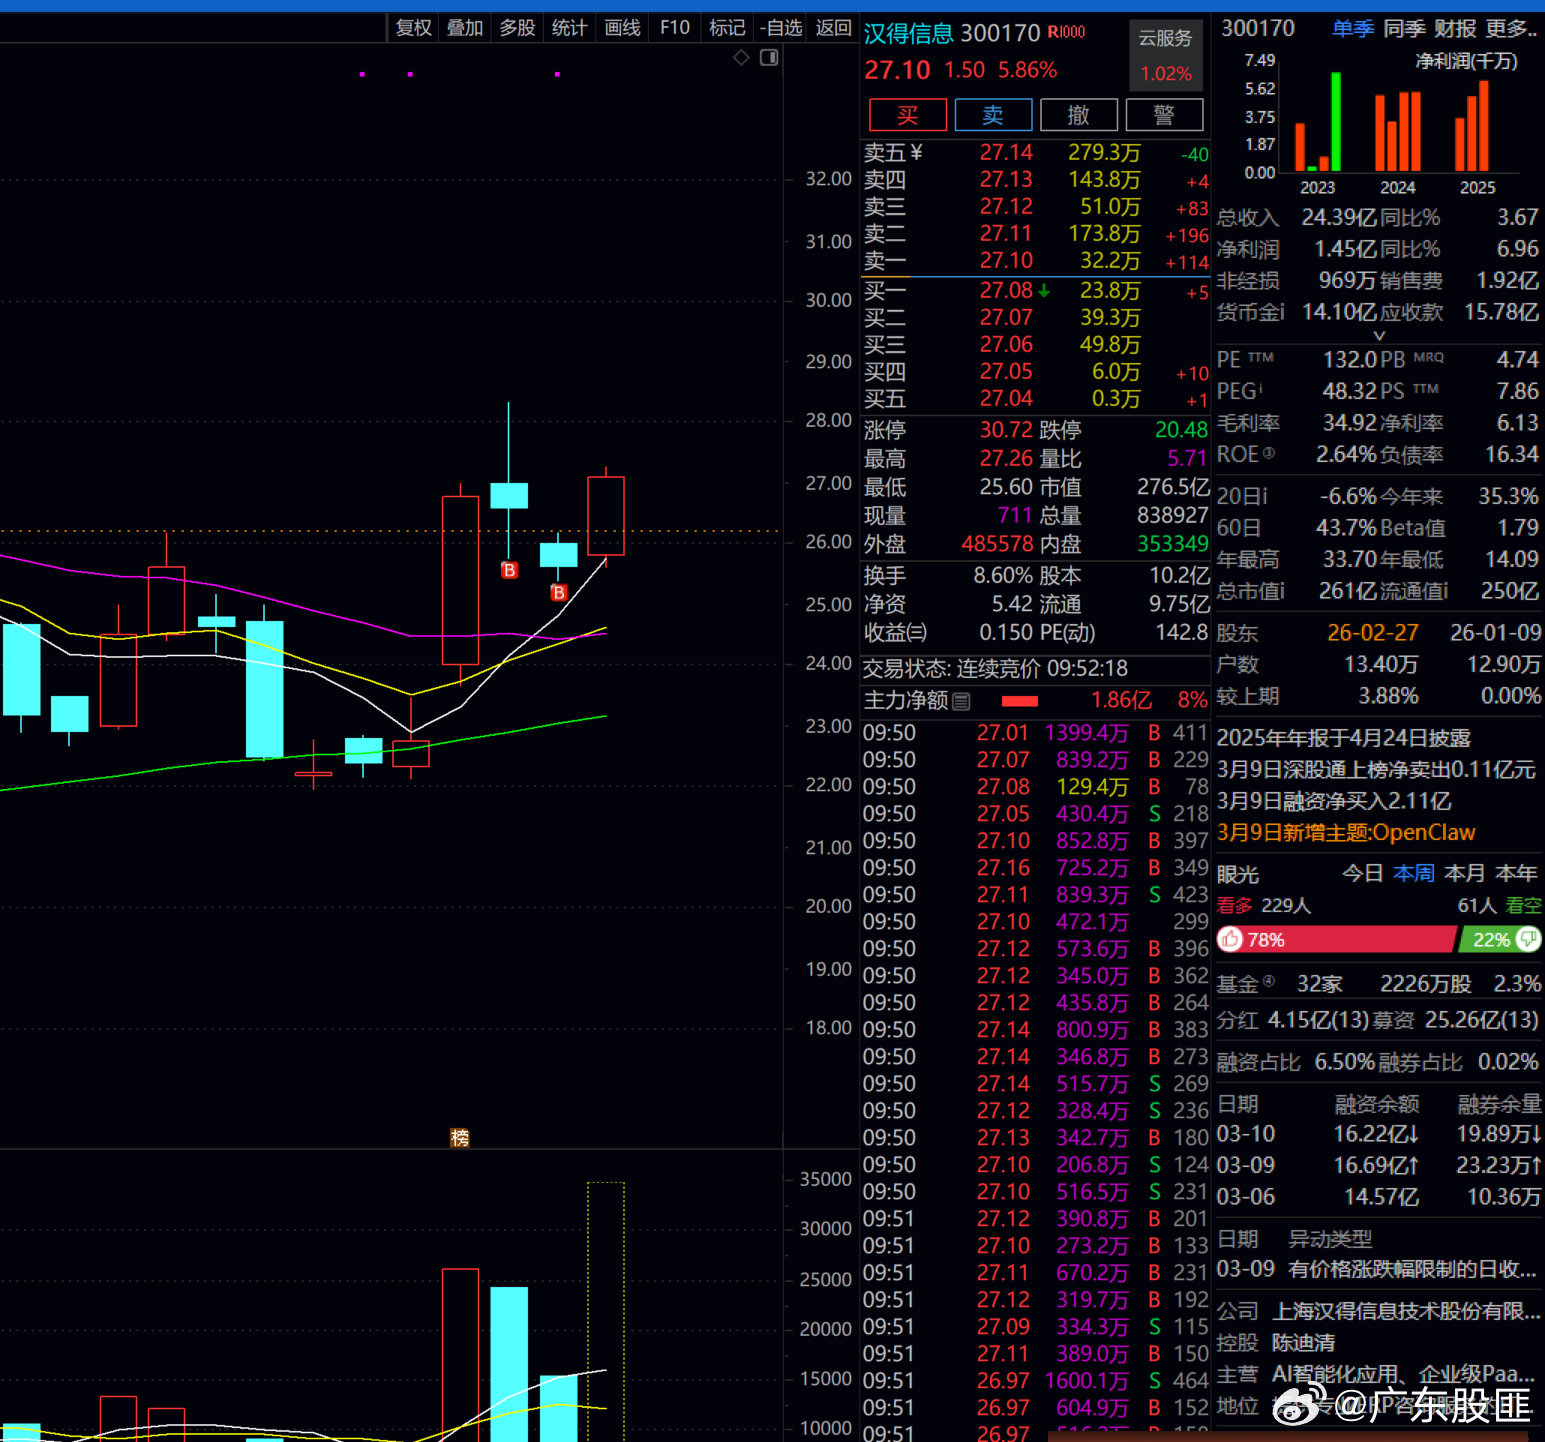This screenshot has width=1545, height=1442.
Task: Click the B marker under the tall candle
Action: (x=509, y=570)
